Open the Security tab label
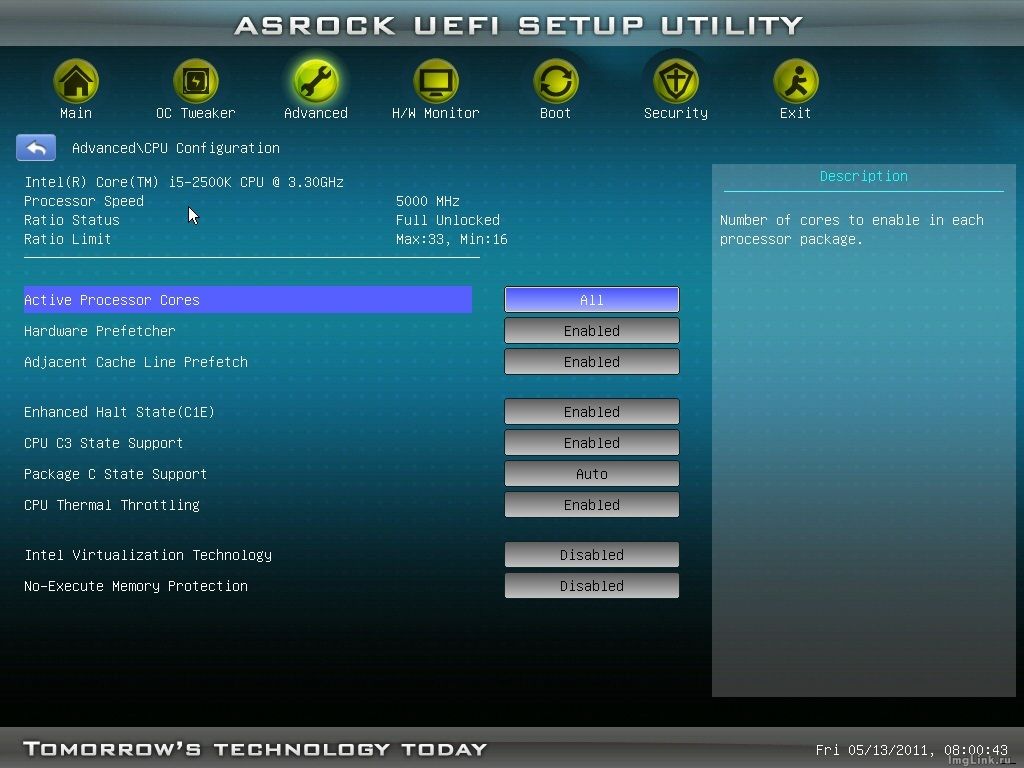This screenshot has height=768, width=1024. point(675,113)
